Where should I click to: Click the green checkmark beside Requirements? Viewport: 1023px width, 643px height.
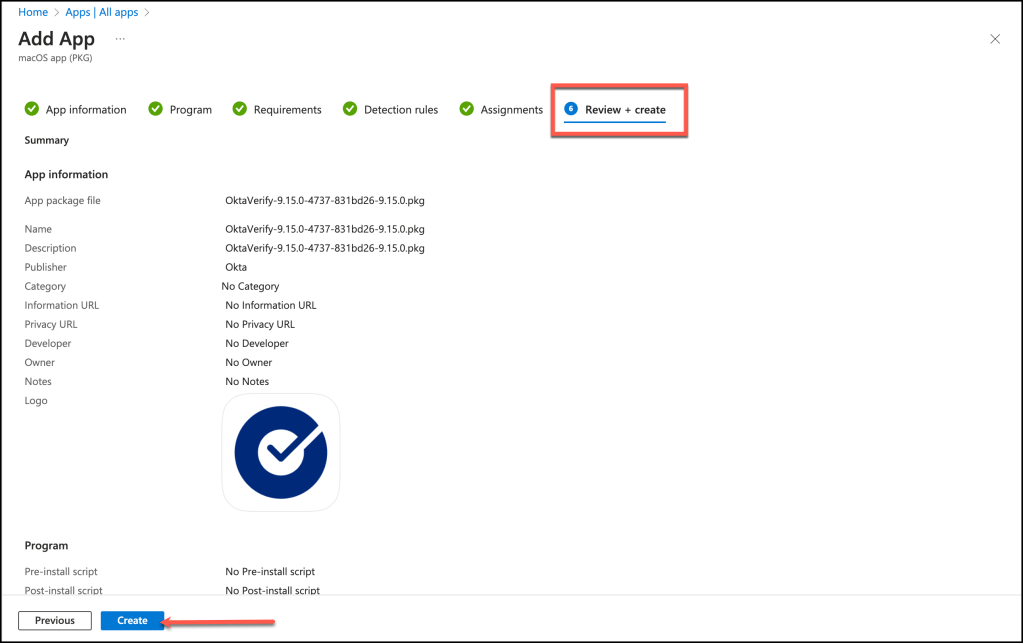pyautogui.click(x=240, y=109)
